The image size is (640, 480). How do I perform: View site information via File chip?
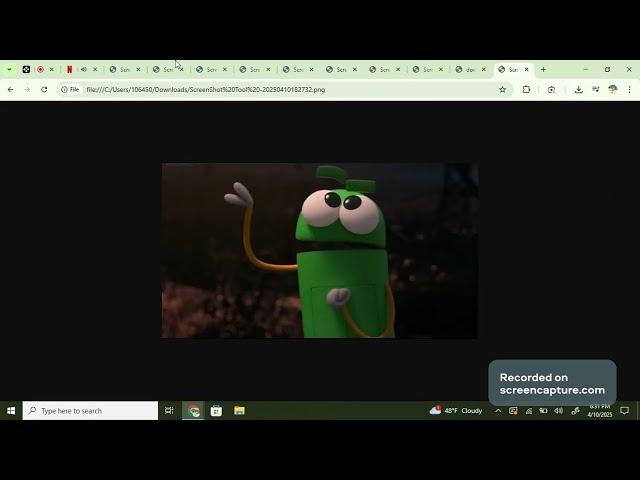(x=70, y=89)
